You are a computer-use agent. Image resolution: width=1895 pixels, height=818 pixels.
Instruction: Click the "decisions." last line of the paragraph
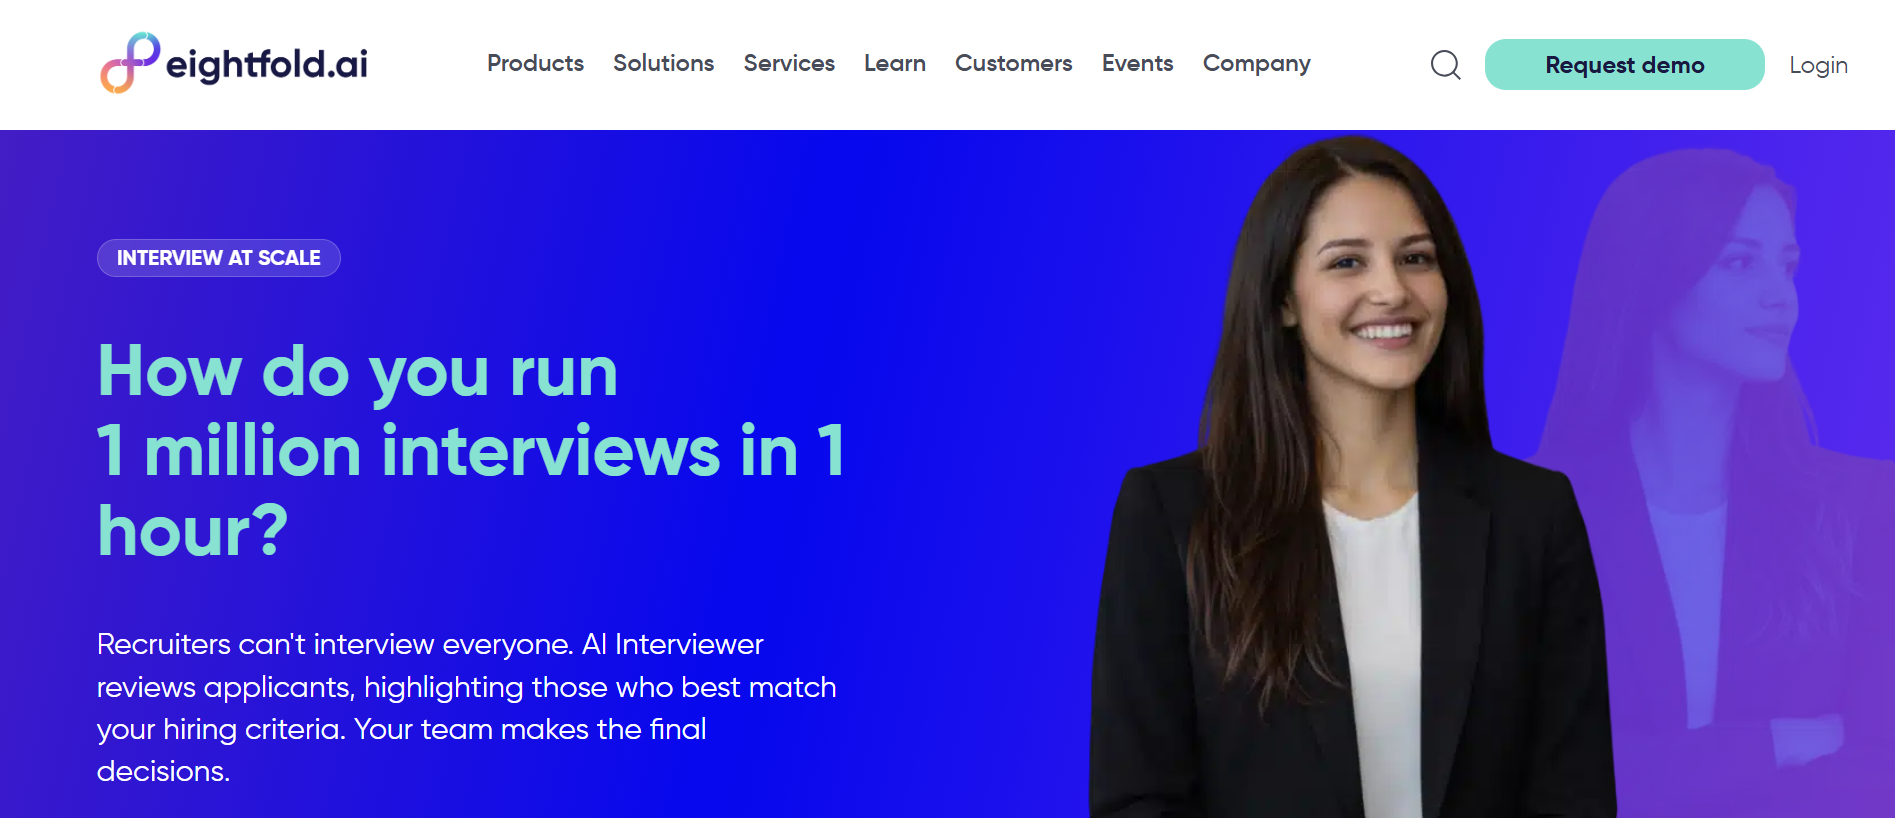pos(163,771)
